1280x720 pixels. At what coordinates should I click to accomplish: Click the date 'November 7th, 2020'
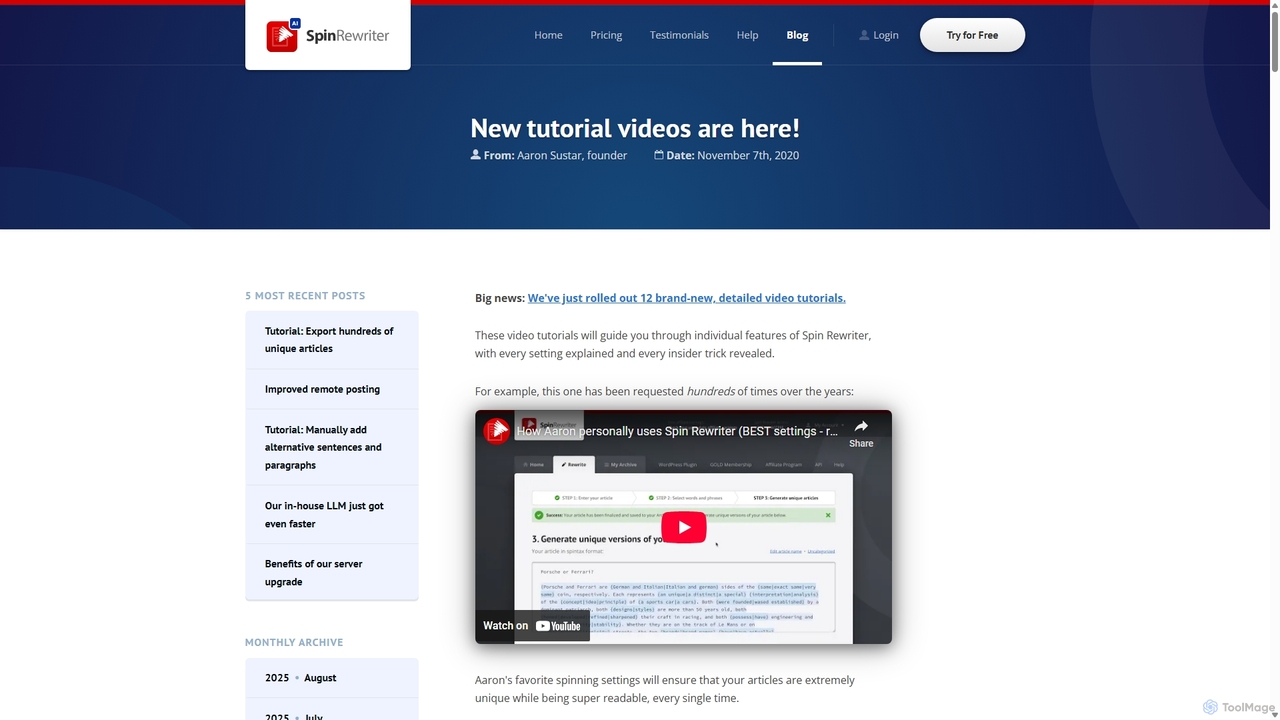748,155
